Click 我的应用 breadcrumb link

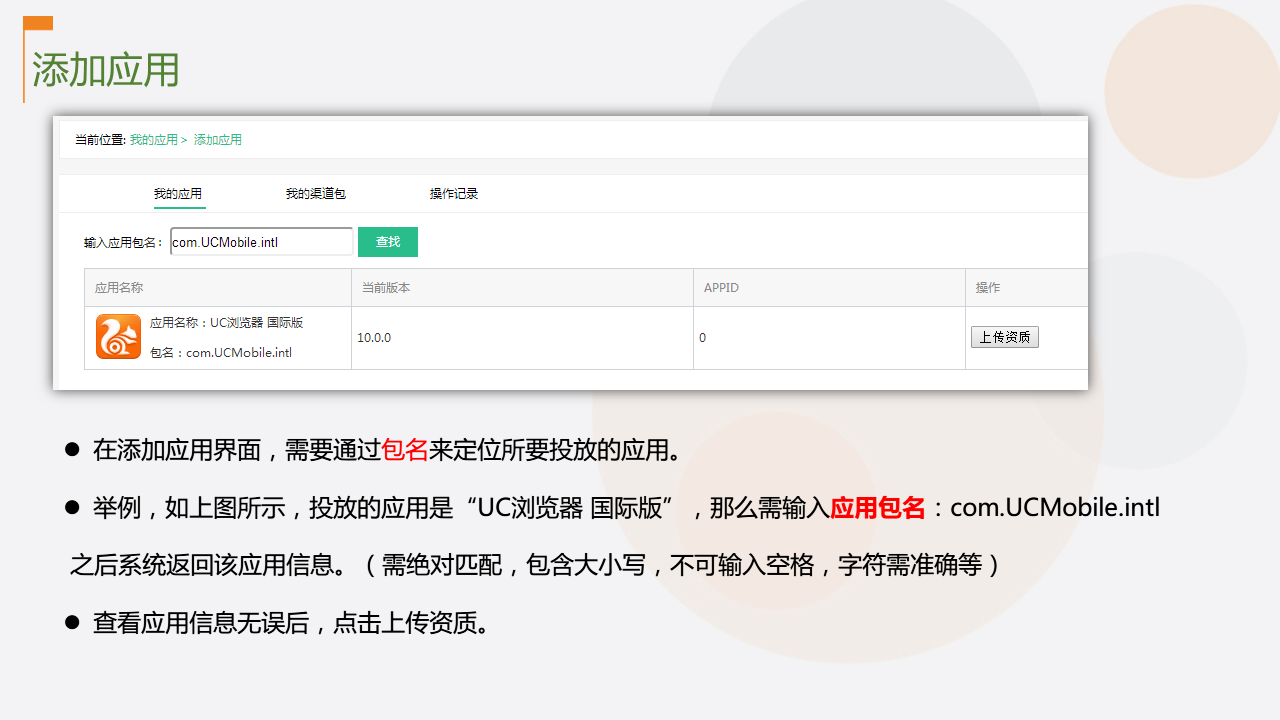click(x=154, y=140)
